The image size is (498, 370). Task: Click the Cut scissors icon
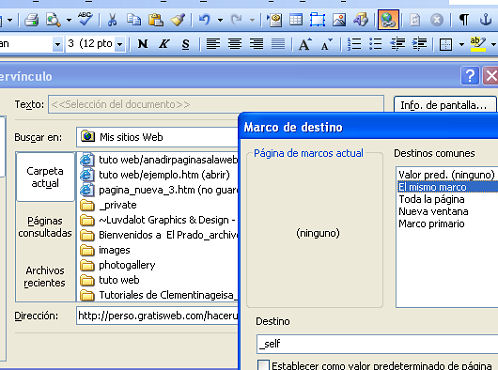(112, 20)
